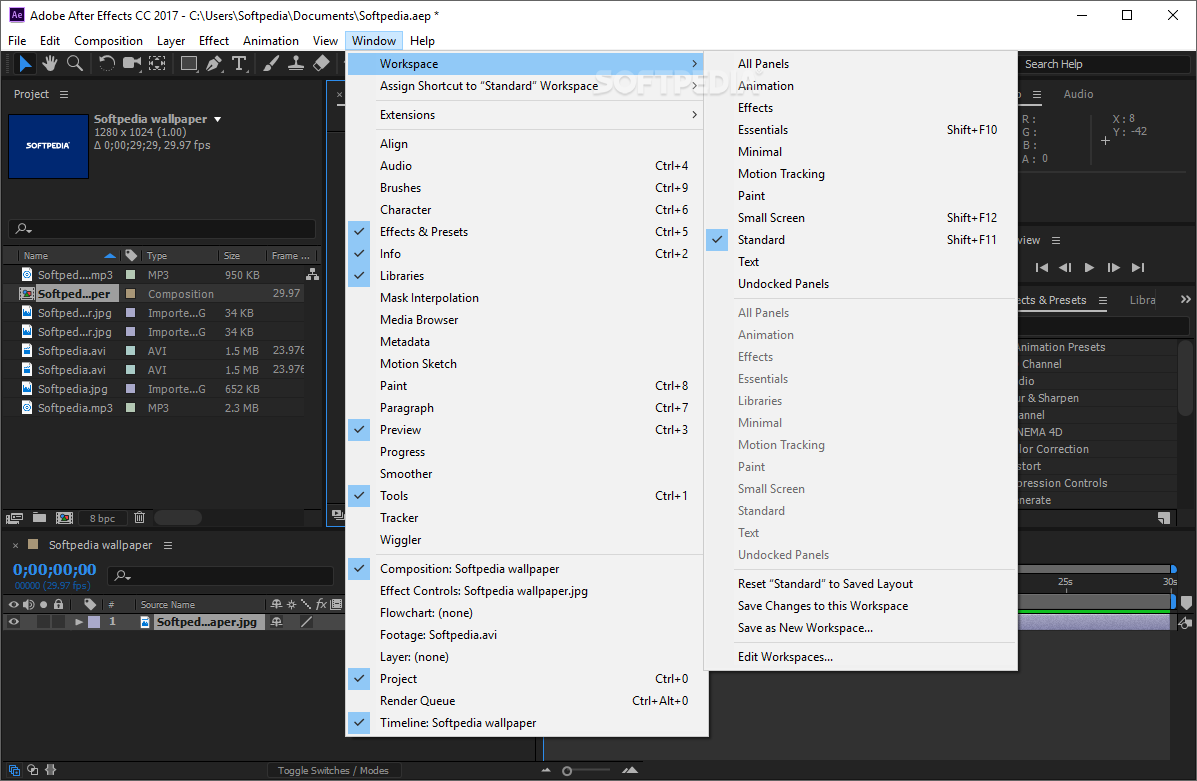Select the Selection arrow tool
The image size is (1197, 781).
(25, 63)
